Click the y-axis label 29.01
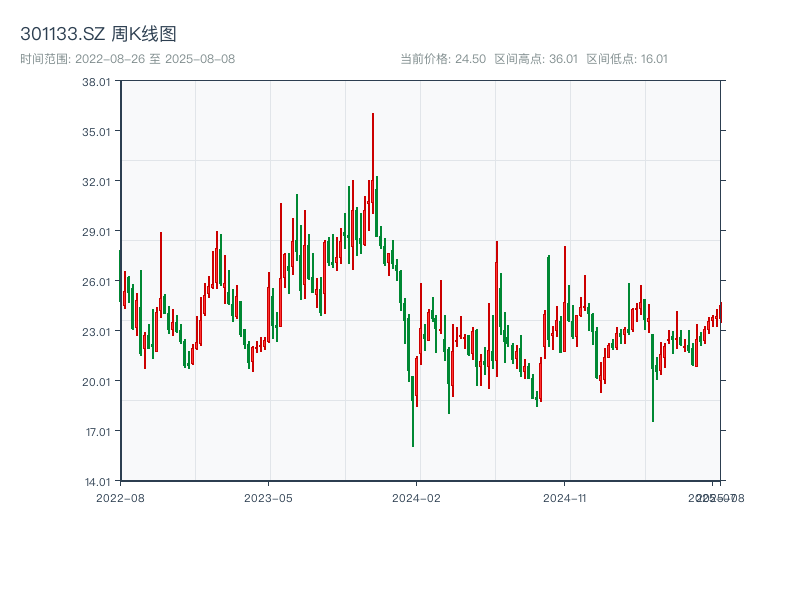The height and width of the screenshot is (600, 800). coord(96,232)
